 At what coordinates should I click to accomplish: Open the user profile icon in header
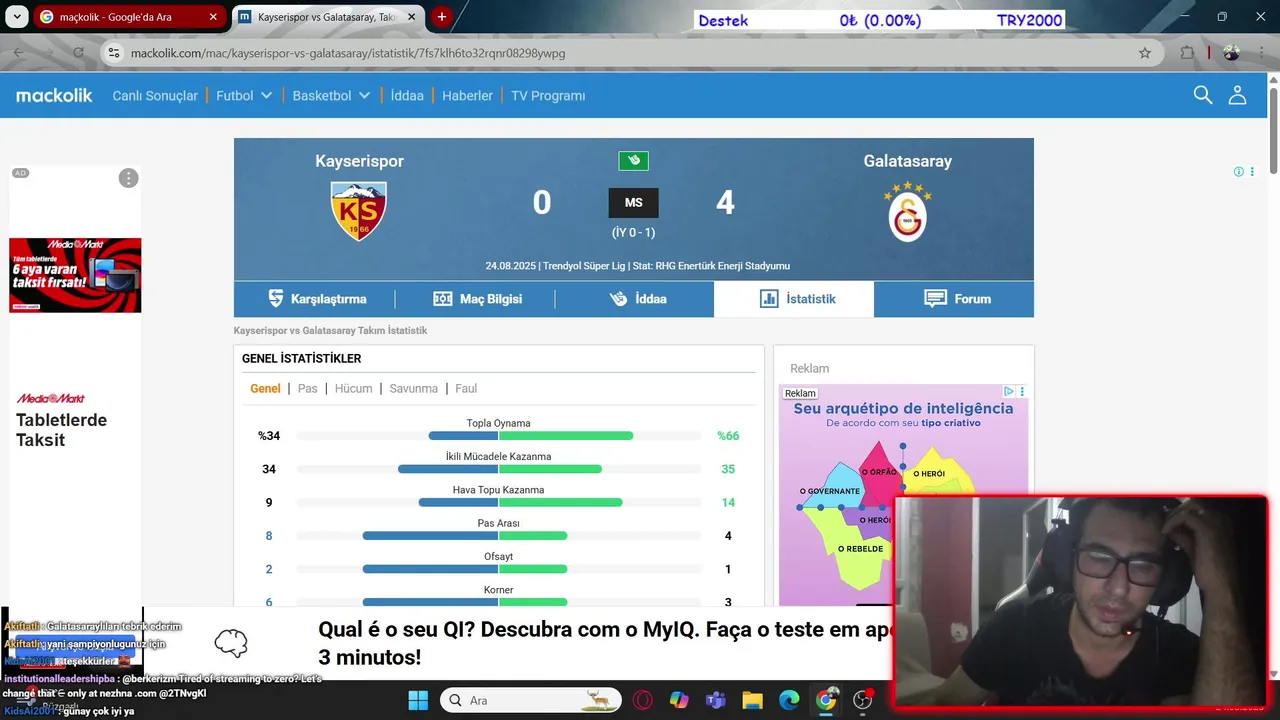click(1237, 95)
